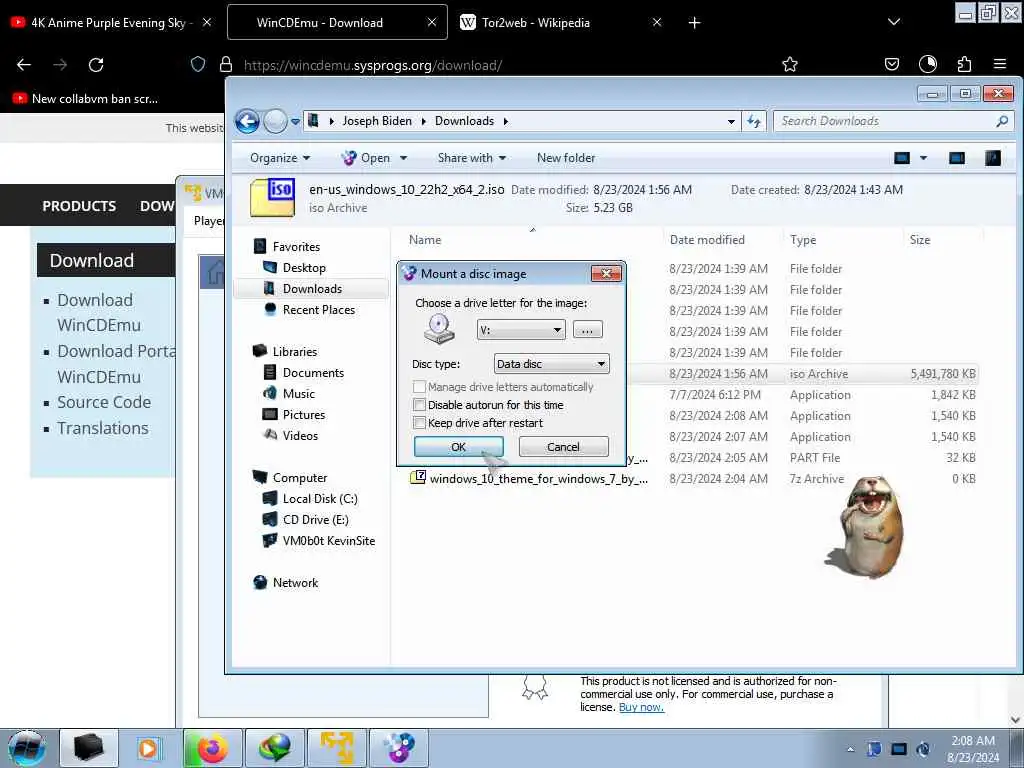Image resolution: width=1024 pixels, height=768 pixels.
Task: Expand the Open button dropdown arrow
Action: (x=403, y=158)
